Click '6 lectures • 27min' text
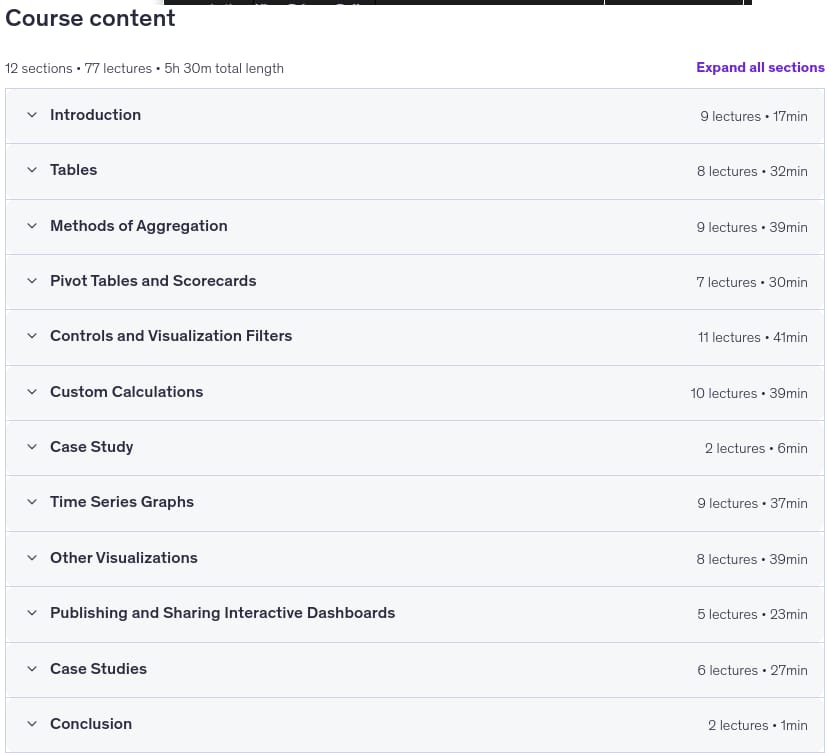This screenshot has width=825, height=753. (752, 670)
